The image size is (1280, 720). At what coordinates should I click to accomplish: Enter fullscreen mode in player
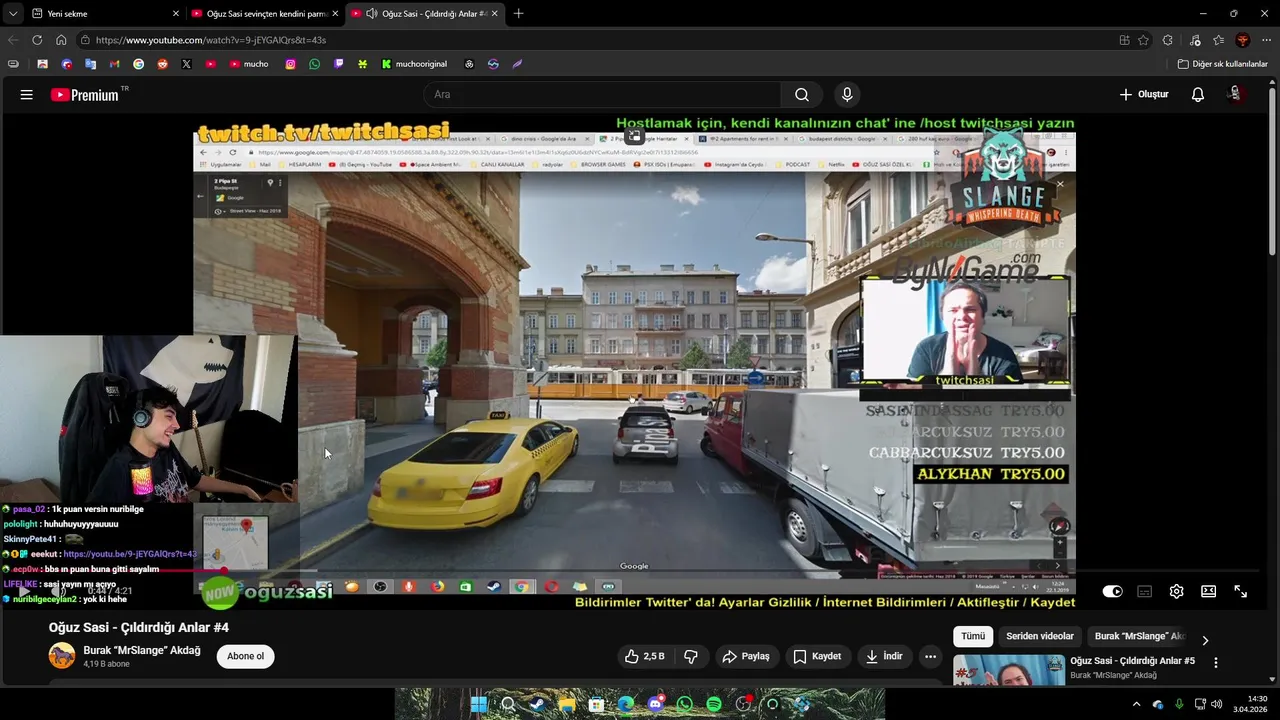pos(1241,591)
